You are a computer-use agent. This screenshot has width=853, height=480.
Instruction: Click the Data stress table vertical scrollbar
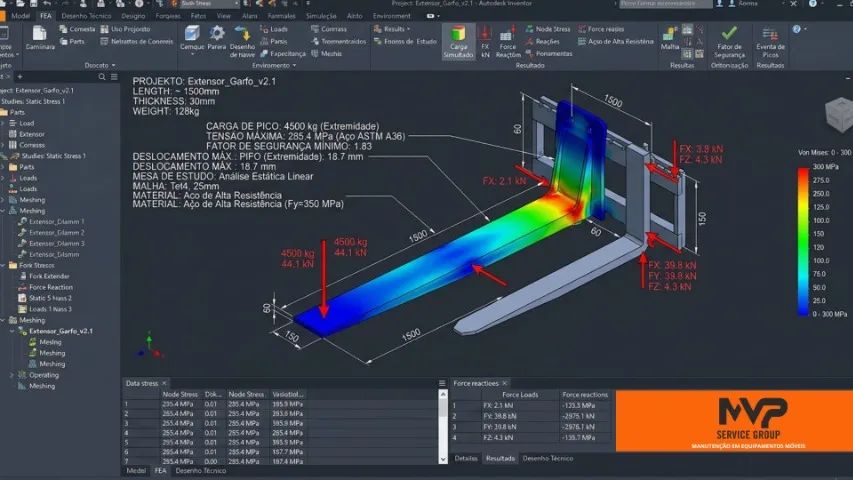coord(443,425)
